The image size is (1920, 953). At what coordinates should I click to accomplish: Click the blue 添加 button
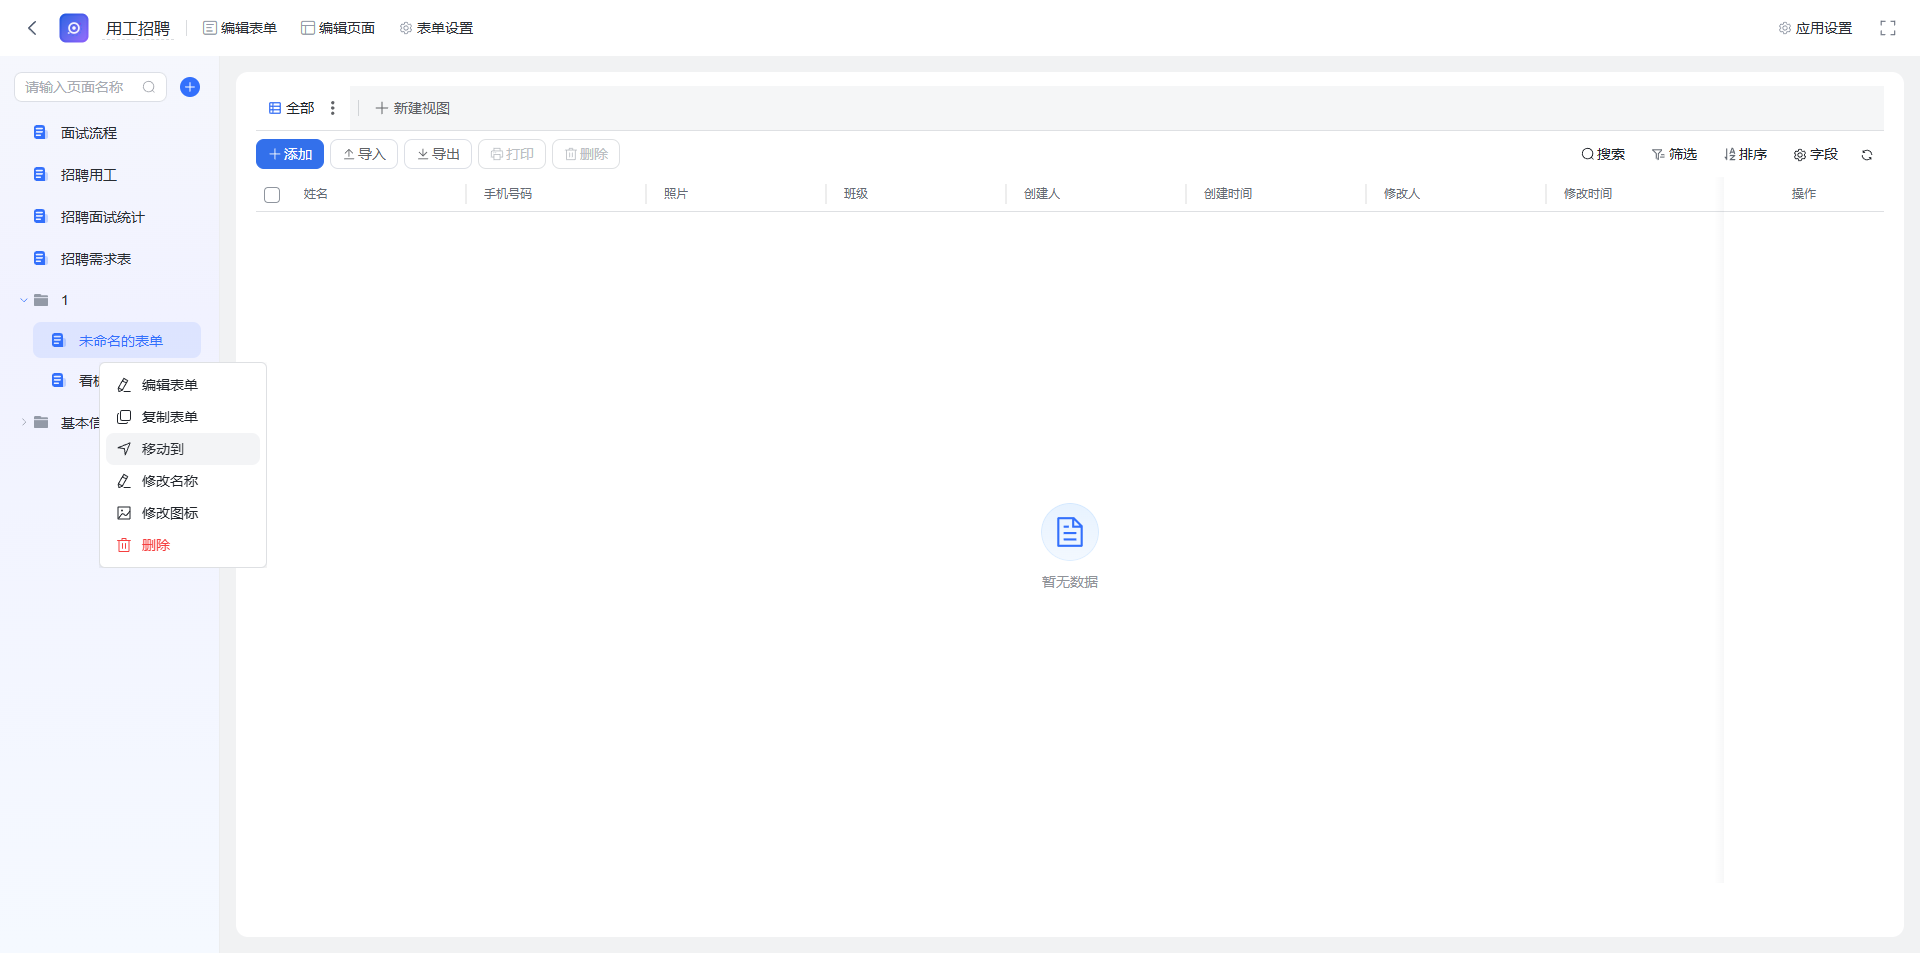pos(290,154)
